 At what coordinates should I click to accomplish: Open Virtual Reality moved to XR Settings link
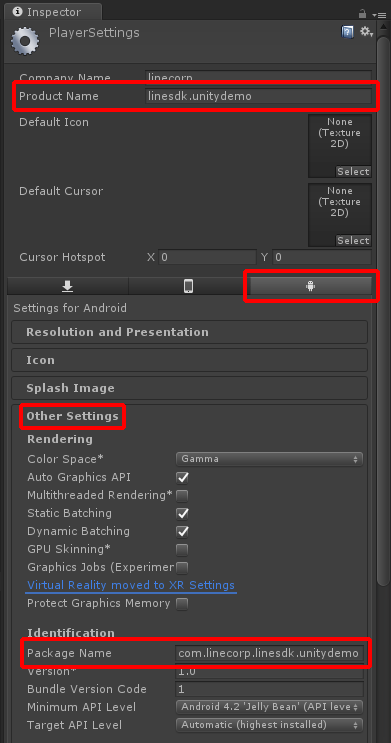coord(131,585)
